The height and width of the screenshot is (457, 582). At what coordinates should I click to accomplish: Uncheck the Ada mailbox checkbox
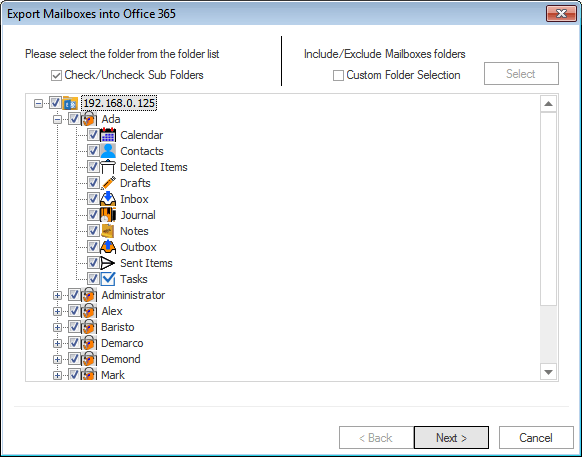pos(74,119)
